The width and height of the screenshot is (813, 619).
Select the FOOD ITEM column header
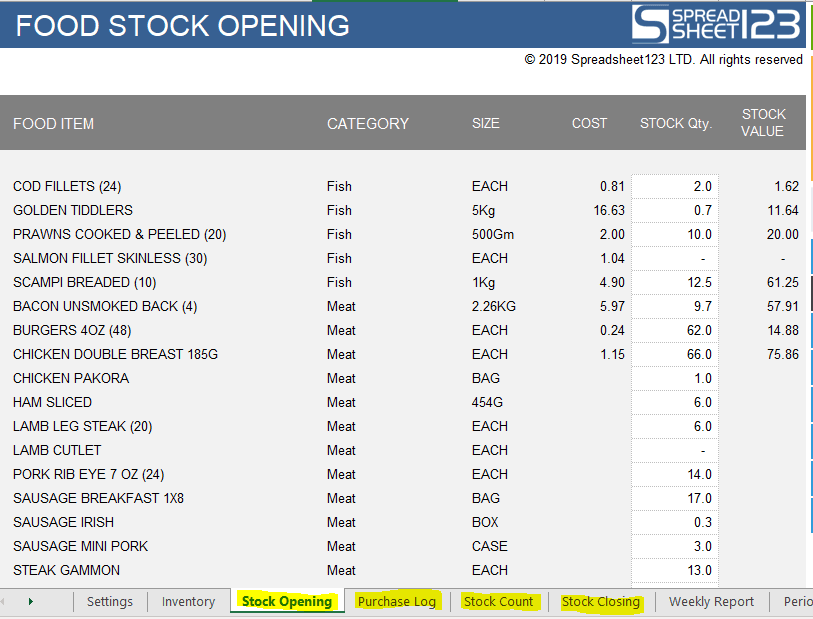53,123
